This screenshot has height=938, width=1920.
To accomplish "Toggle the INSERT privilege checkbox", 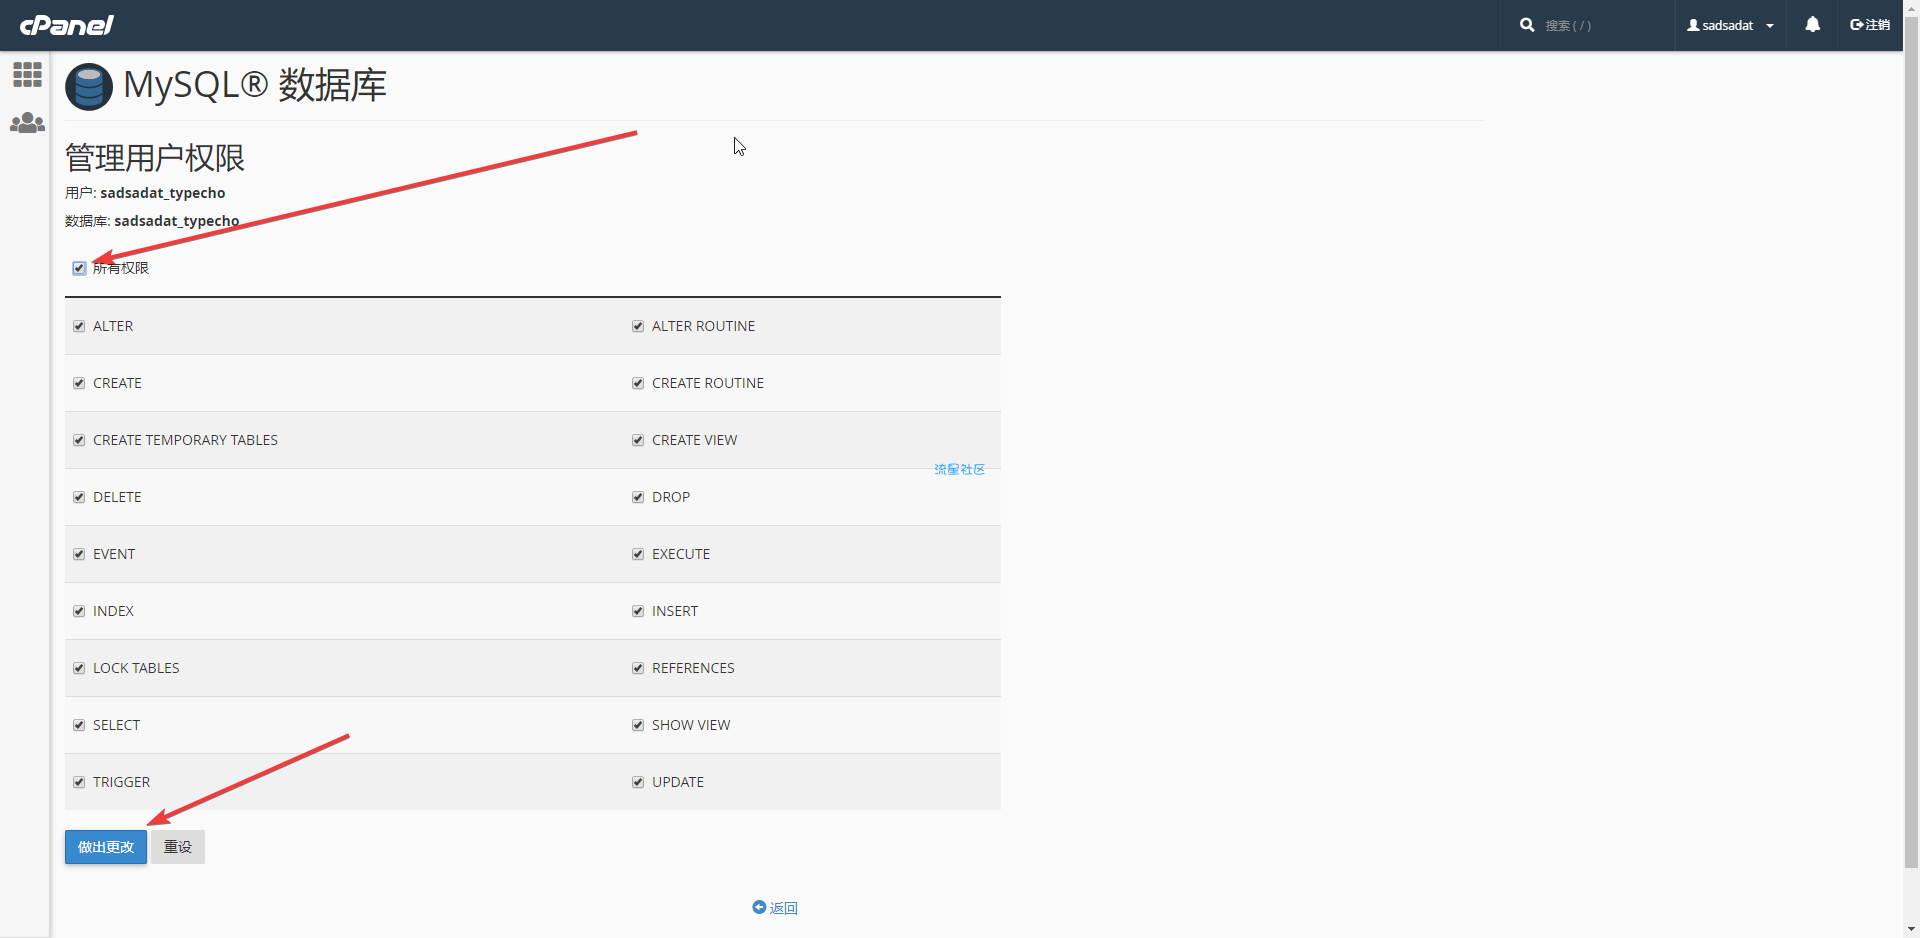I will pyautogui.click(x=638, y=611).
